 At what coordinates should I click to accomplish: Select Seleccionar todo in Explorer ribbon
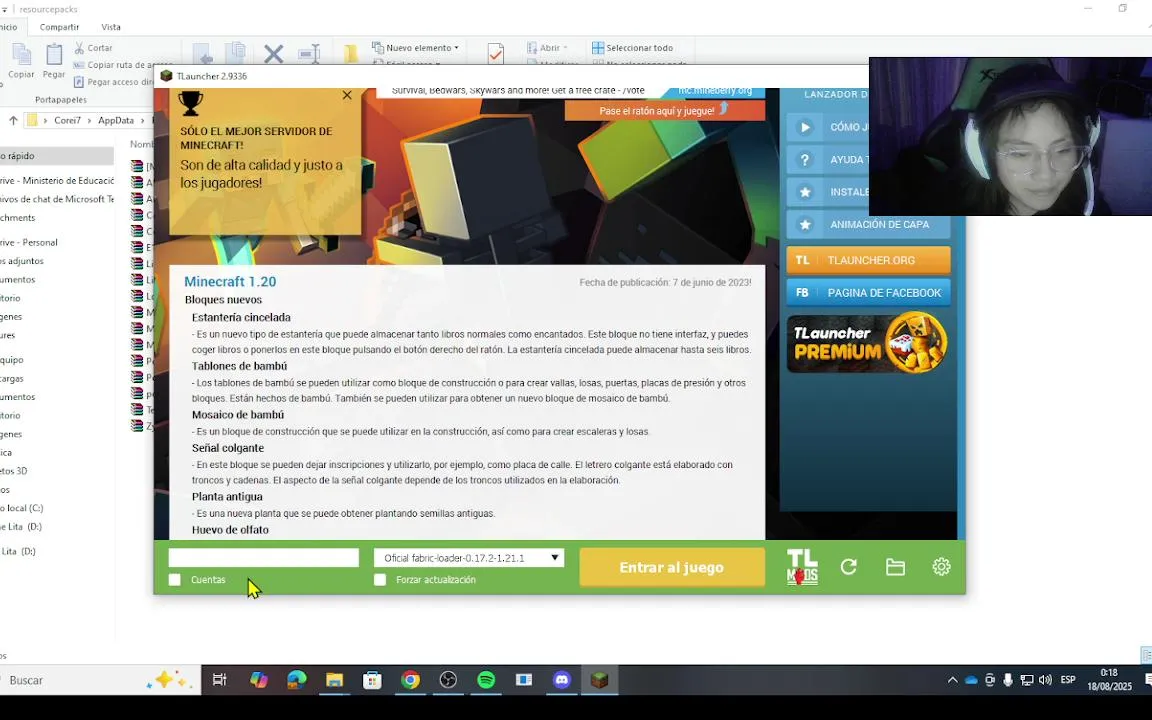coord(633,48)
